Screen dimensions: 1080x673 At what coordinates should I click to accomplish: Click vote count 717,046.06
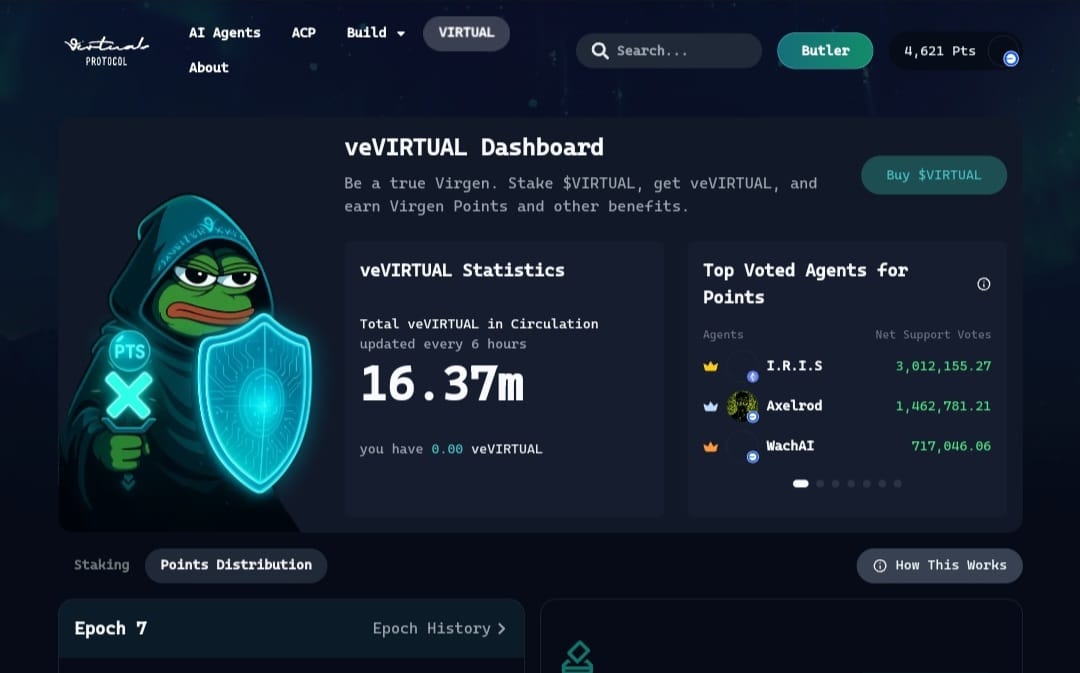pos(951,446)
